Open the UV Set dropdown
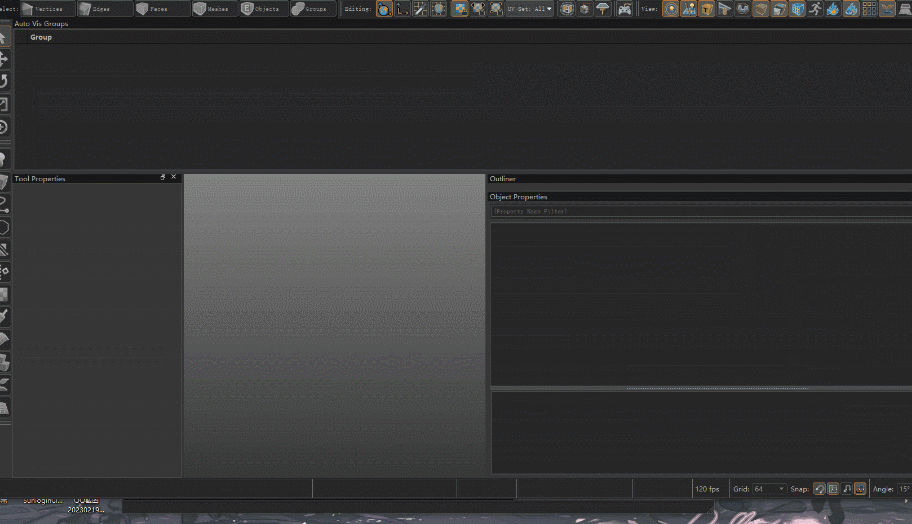 [x=529, y=9]
